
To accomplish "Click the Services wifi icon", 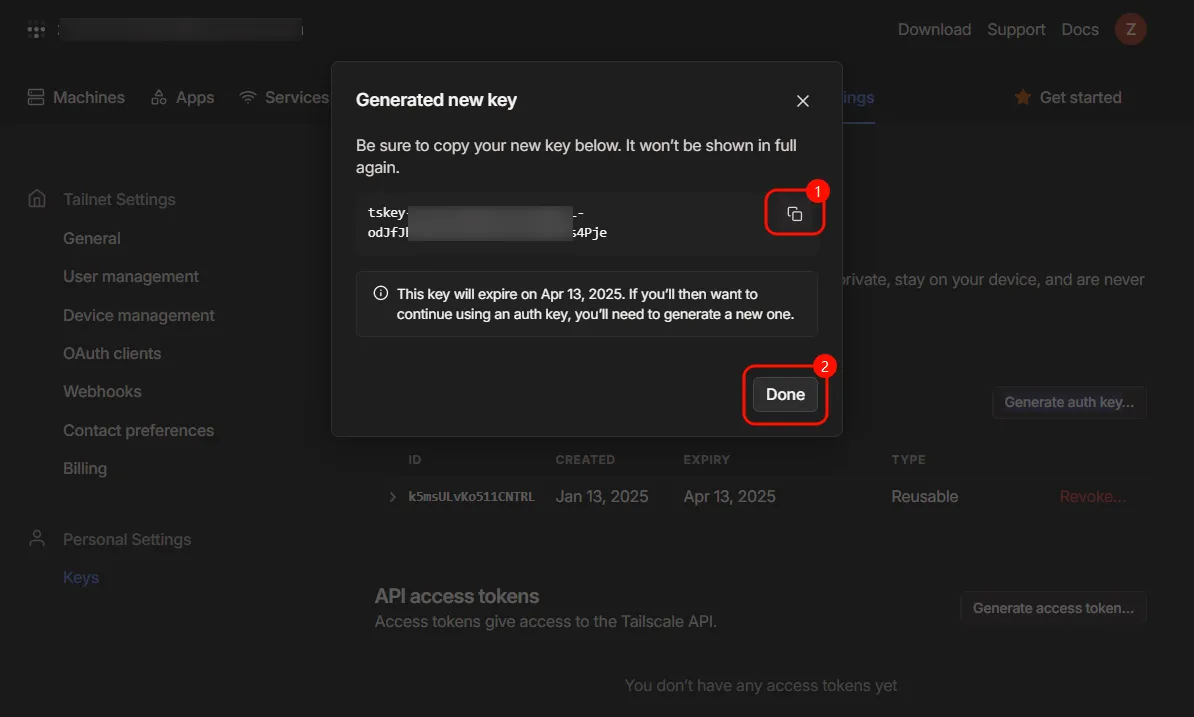I will [248, 97].
